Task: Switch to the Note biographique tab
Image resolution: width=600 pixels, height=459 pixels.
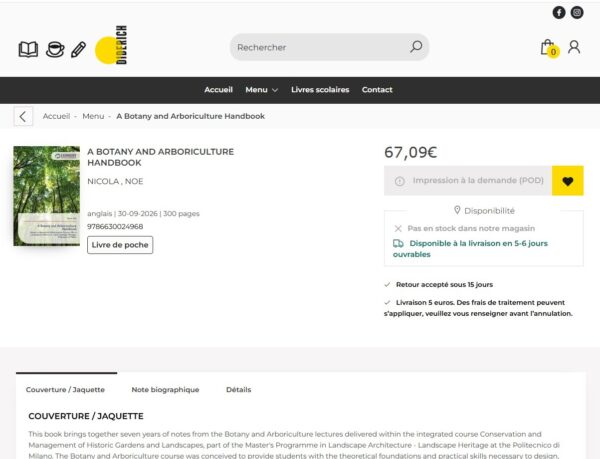Action: [x=165, y=389]
